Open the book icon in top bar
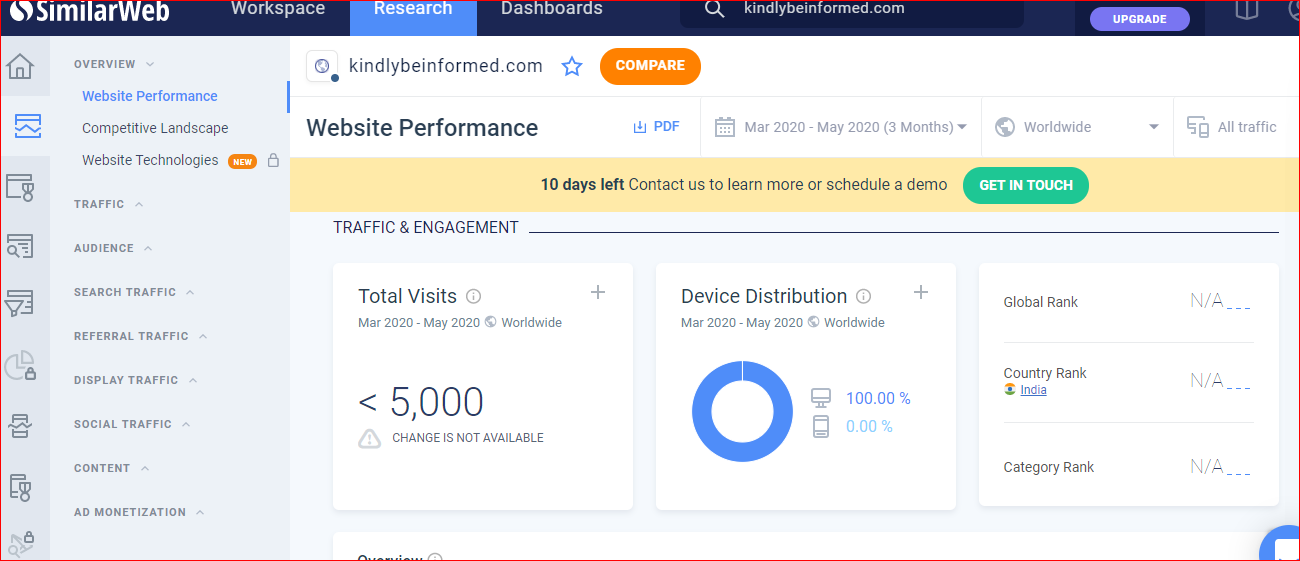This screenshot has height=561, width=1300. point(1246,10)
